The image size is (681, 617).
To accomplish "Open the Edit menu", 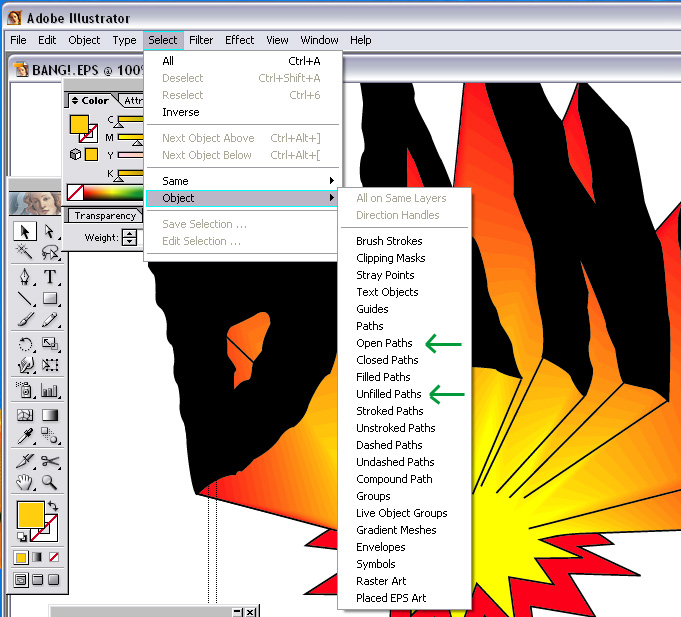I will point(47,40).
